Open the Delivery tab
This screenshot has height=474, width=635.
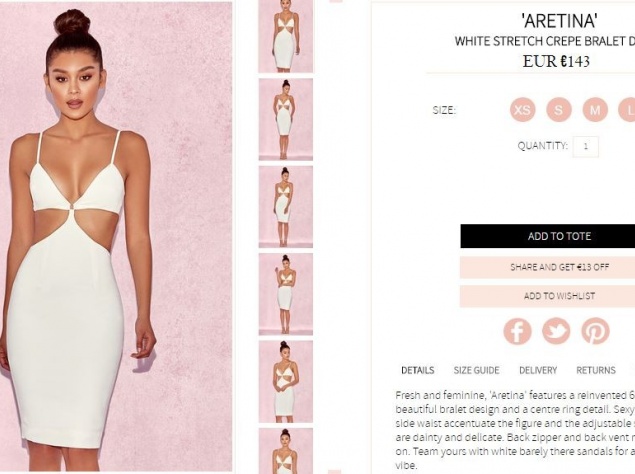click(x=538, y=370)
